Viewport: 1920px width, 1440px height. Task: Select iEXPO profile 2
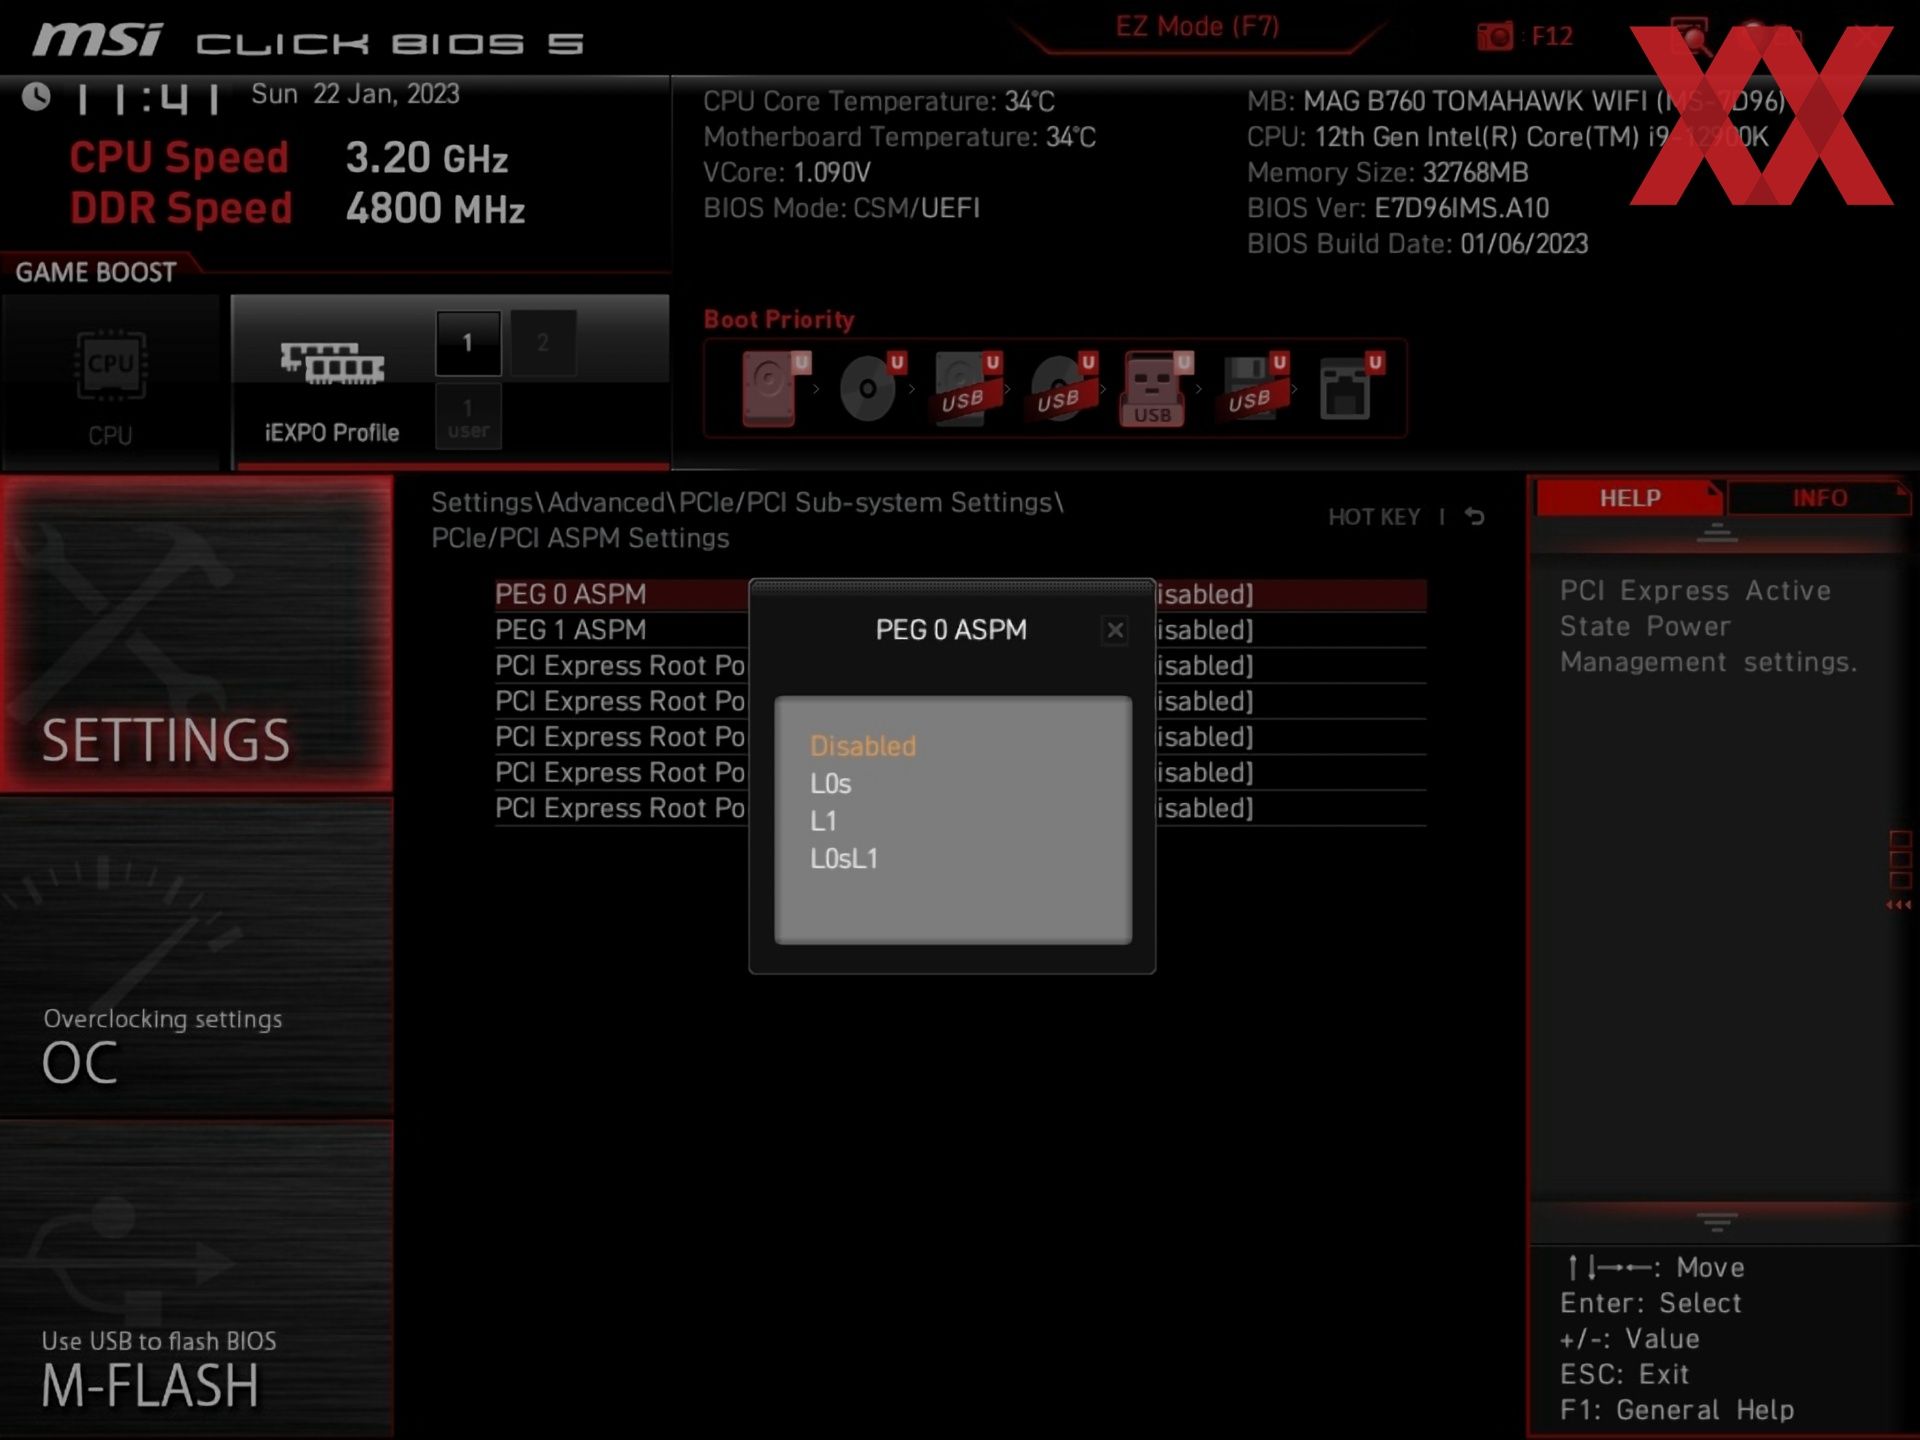click(543, 343)
